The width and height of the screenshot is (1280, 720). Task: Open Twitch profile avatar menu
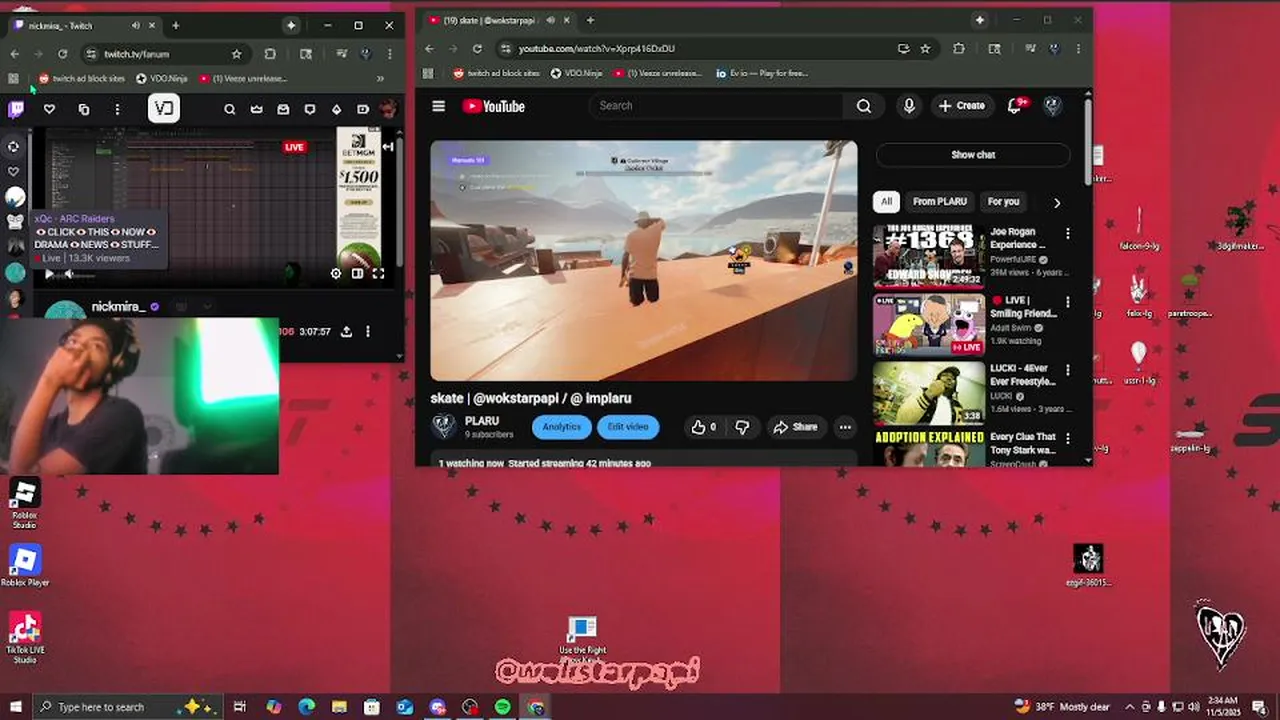387,109
